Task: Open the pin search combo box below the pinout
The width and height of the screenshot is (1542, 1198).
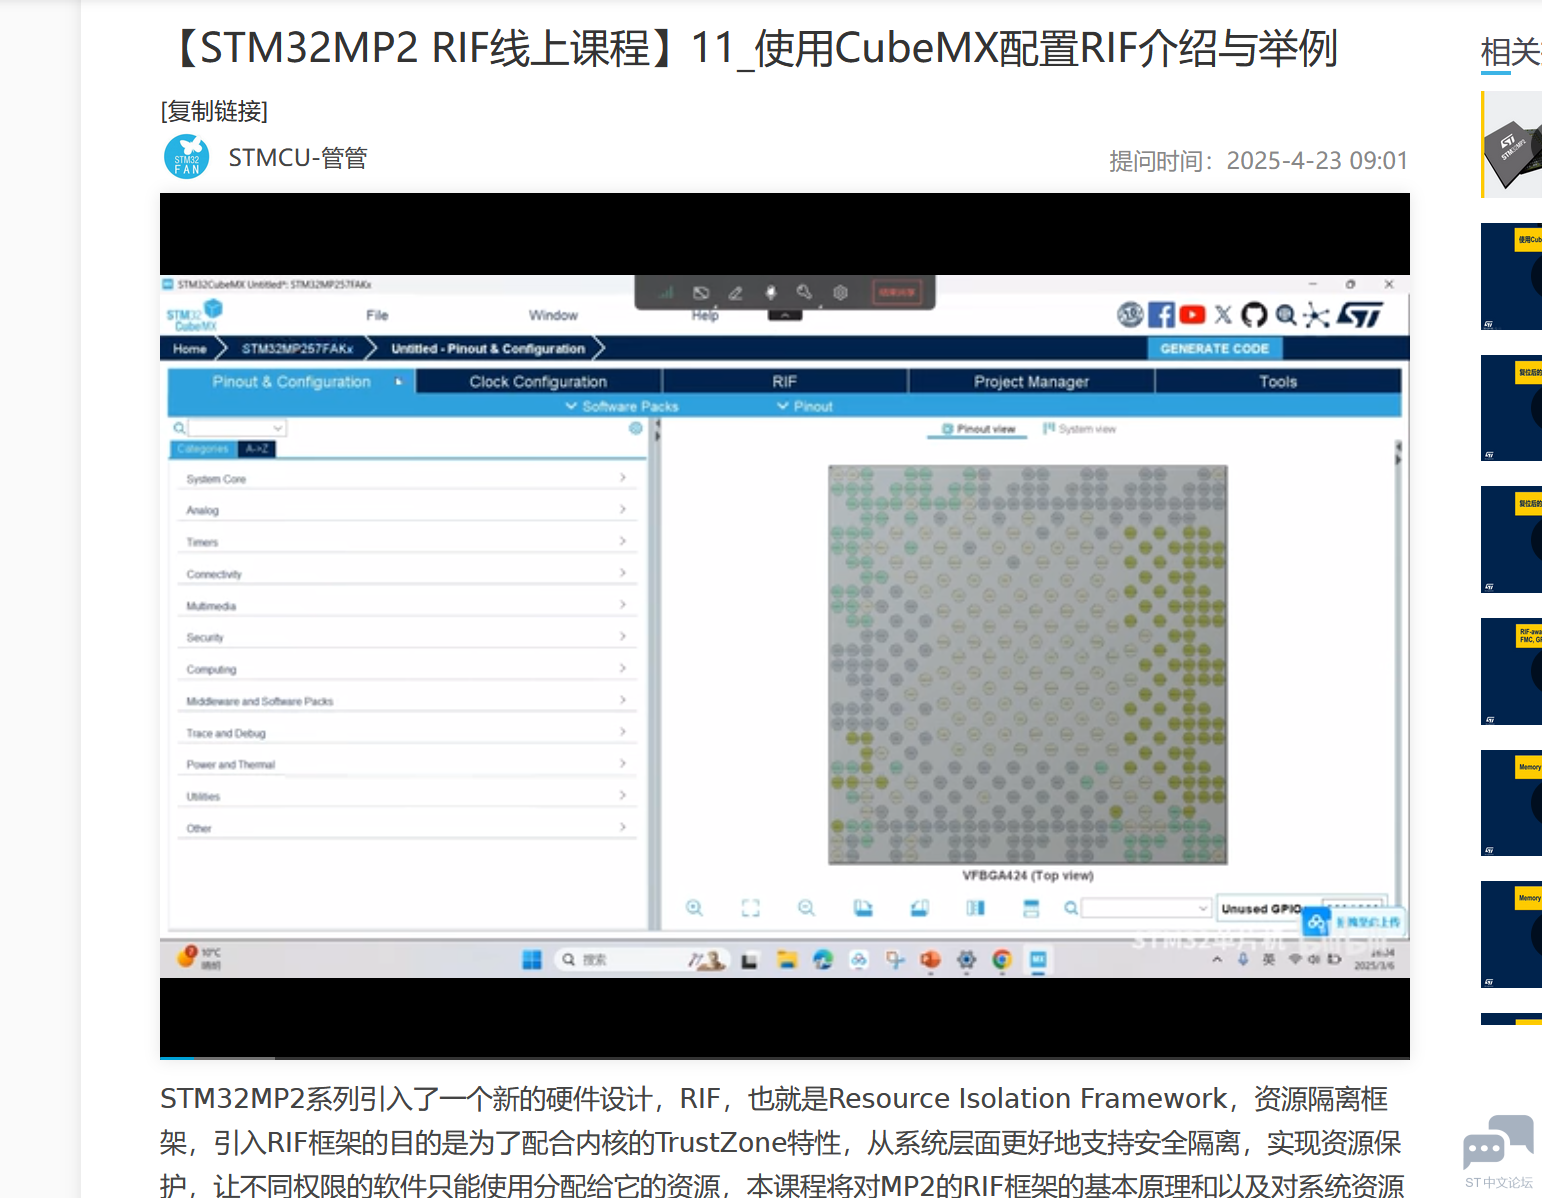Action: coord(1146,908)
